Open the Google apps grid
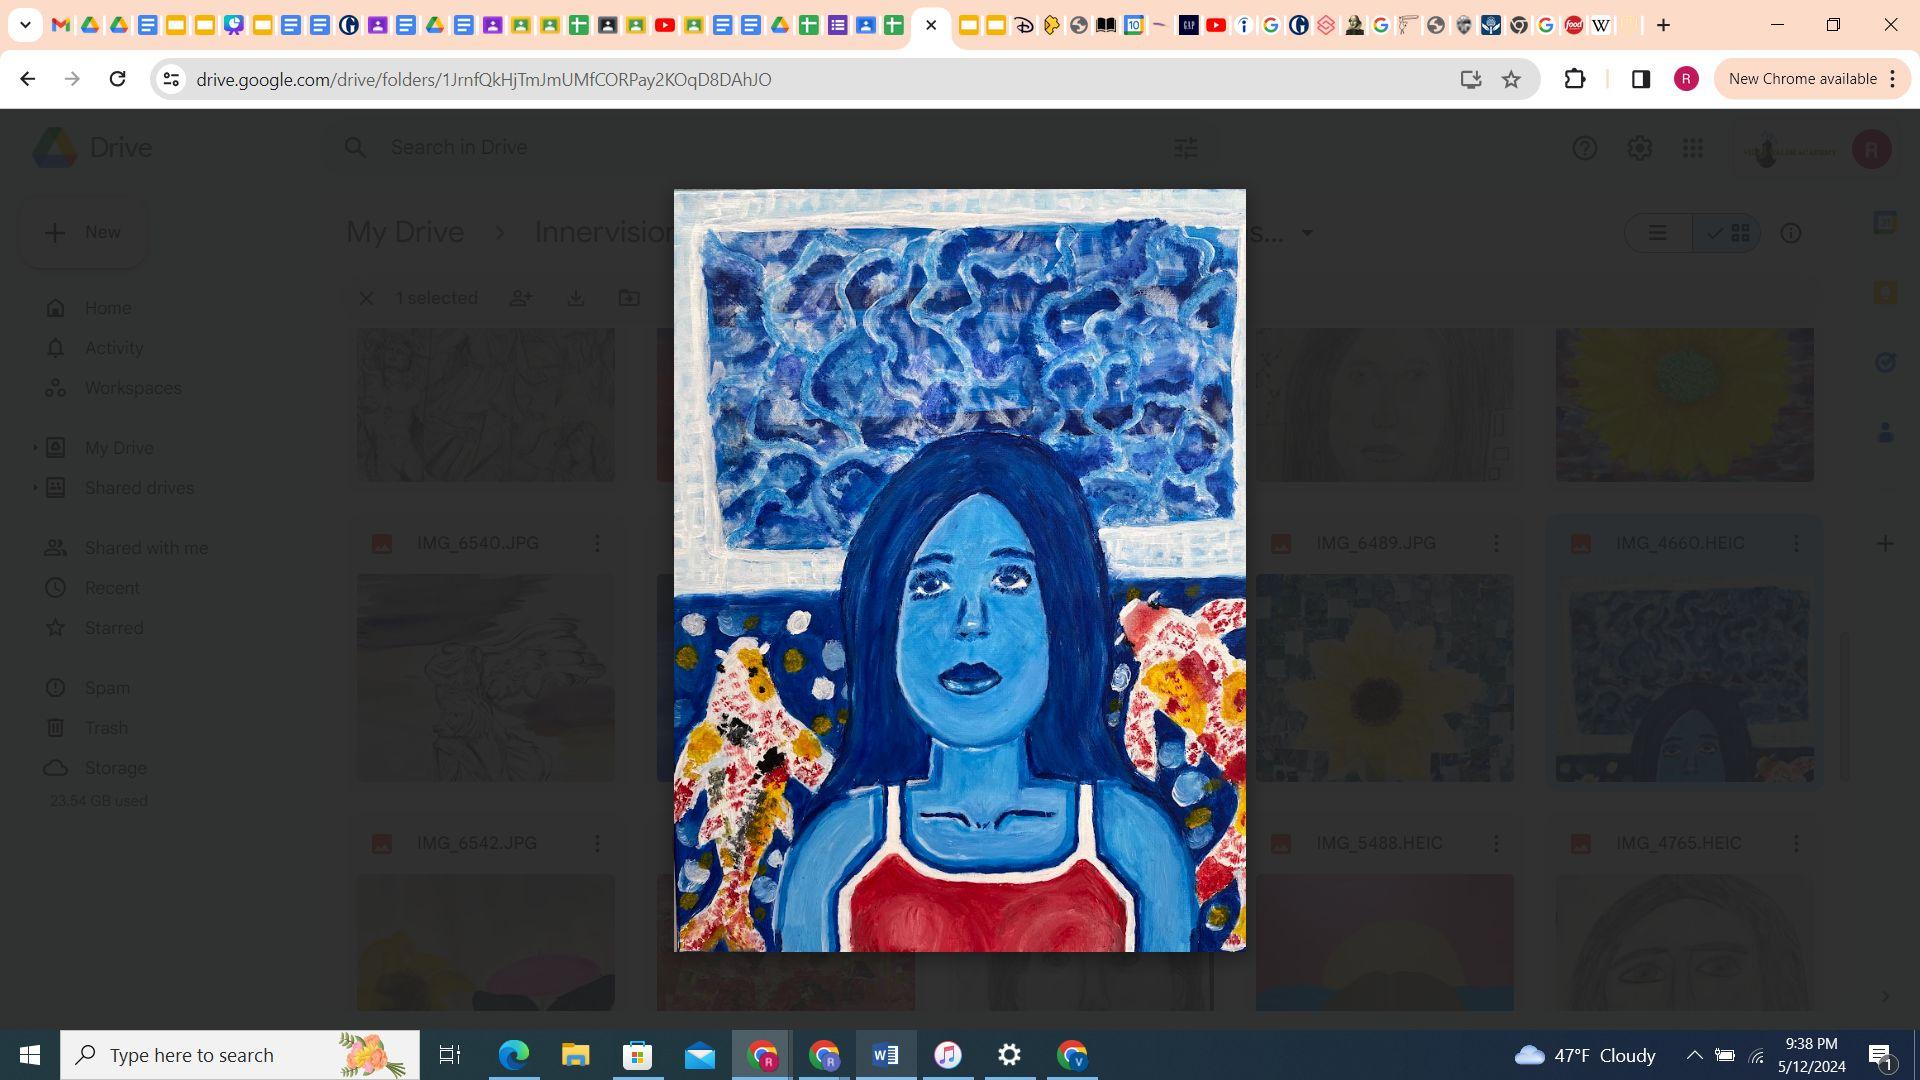Viewport: 1920px width, 1080px height. (1692, 148)
